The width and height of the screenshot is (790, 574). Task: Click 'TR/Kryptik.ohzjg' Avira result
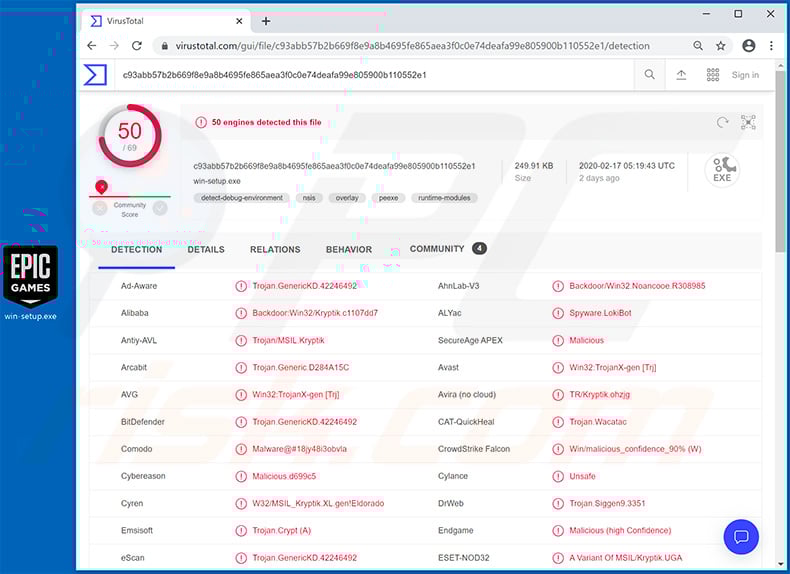[x=600, y=395]
